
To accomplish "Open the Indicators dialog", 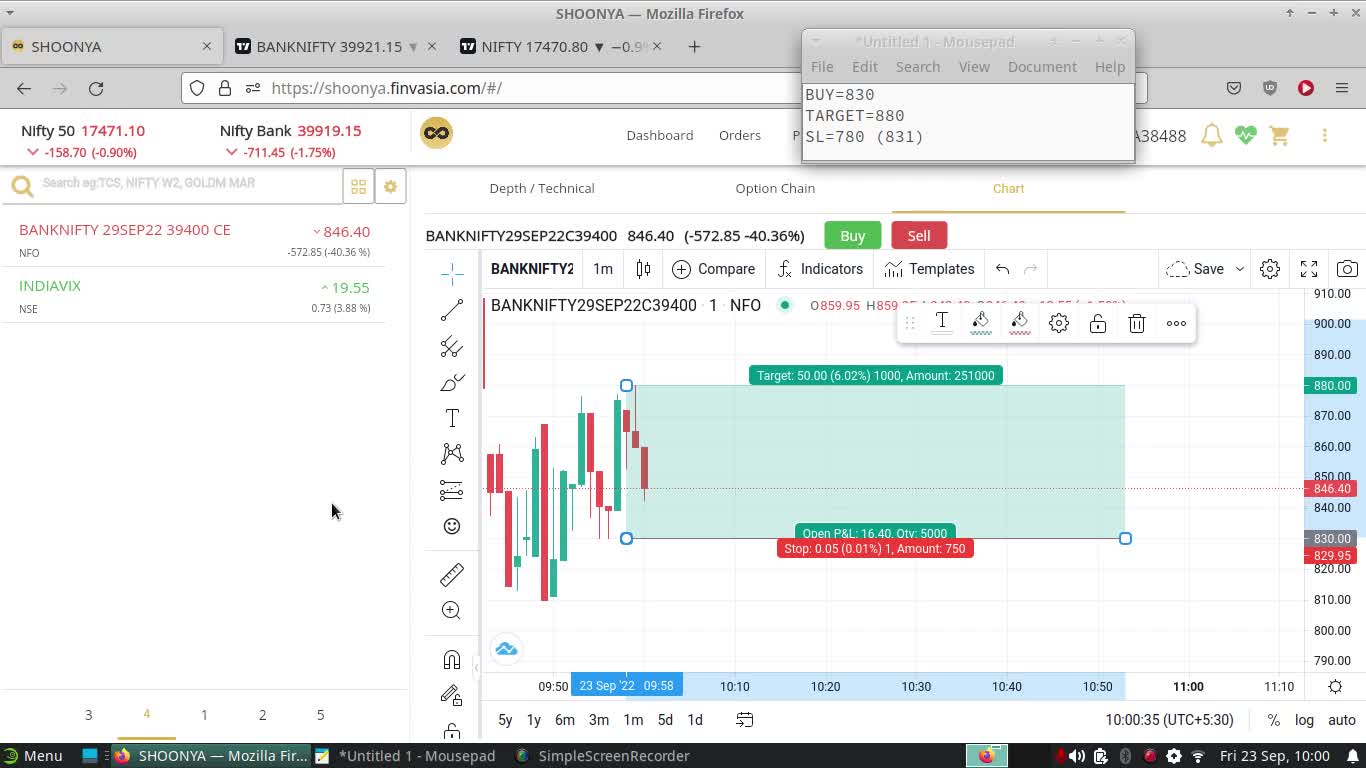I will [x=819, y=269].
